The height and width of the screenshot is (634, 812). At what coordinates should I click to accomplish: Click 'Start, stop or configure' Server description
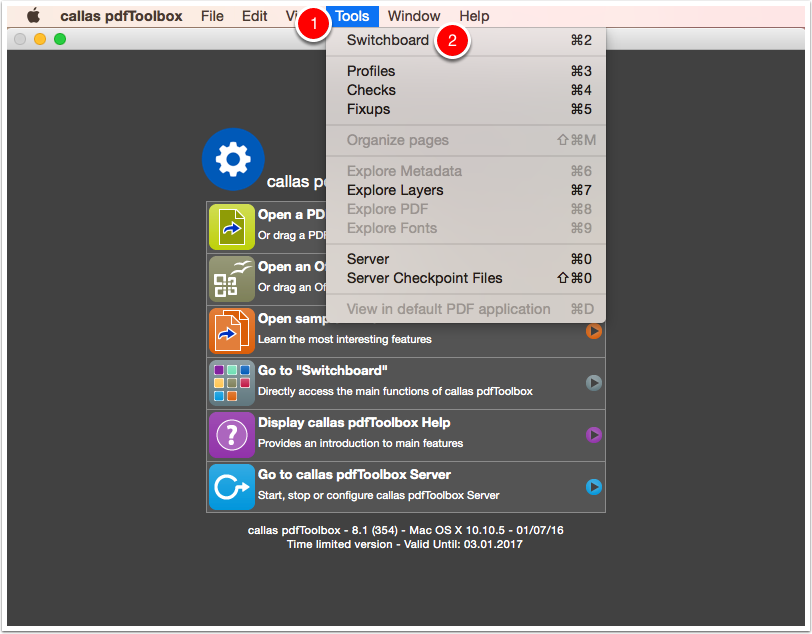point(379,495)
